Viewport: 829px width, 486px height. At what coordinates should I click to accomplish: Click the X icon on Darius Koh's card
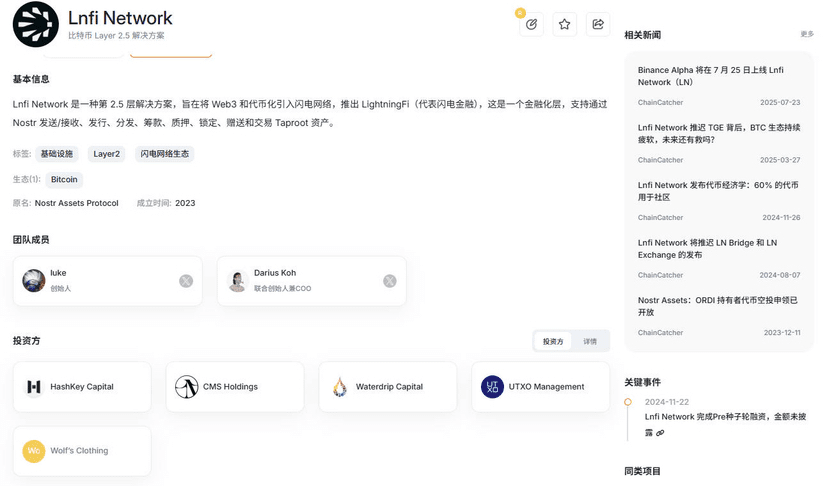point(390,281)
